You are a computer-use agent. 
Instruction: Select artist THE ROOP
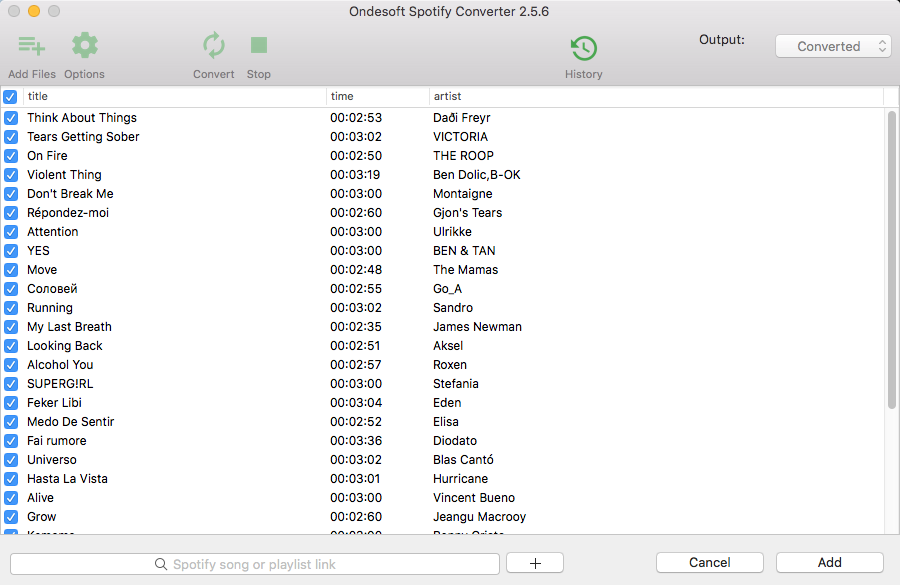463,156
